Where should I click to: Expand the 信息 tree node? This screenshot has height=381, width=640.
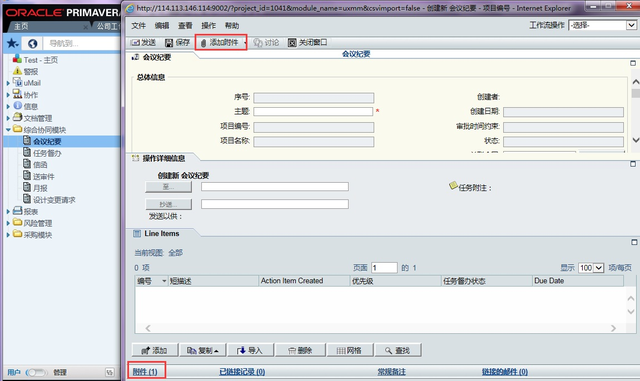tap(8, 106)
